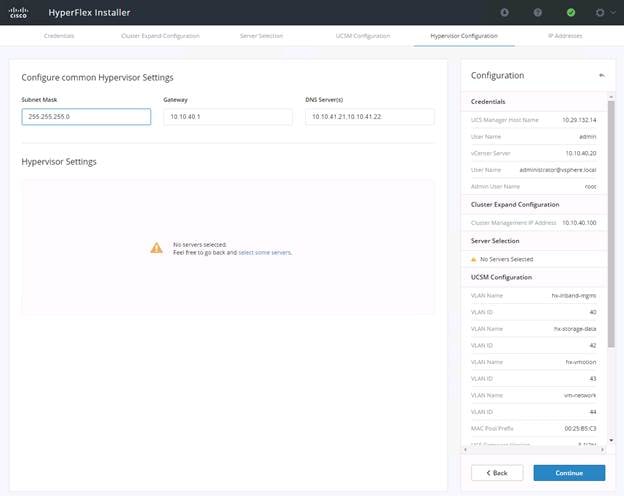Click the hx-inband-mgmt VLAN name
This screenshot has height=496, width=624.
(573, 295)
